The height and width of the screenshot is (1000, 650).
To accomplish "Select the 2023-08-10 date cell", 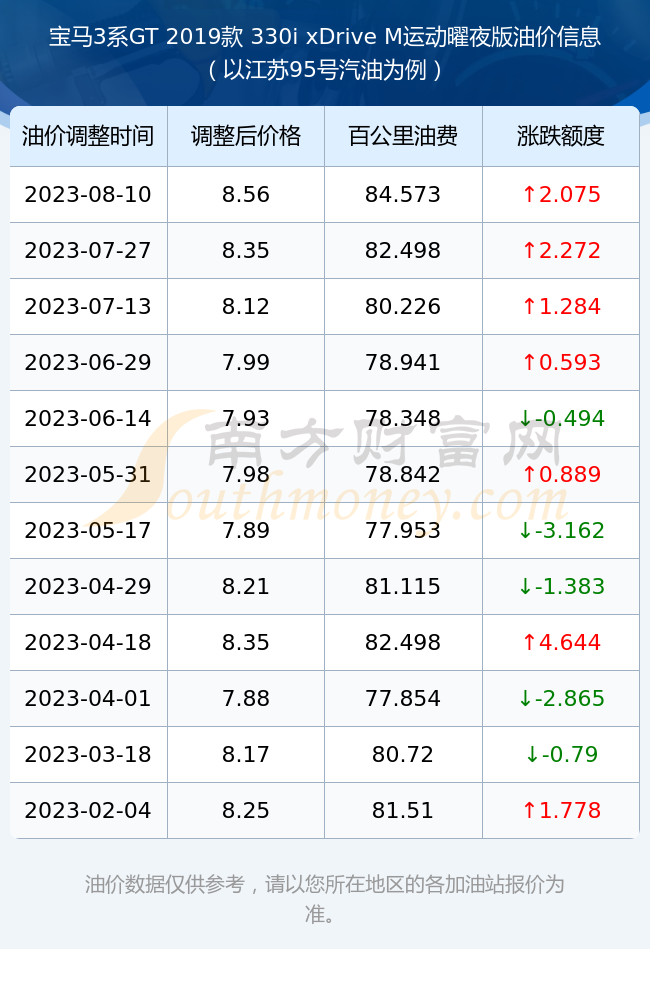I will click(x=88, y=195).
